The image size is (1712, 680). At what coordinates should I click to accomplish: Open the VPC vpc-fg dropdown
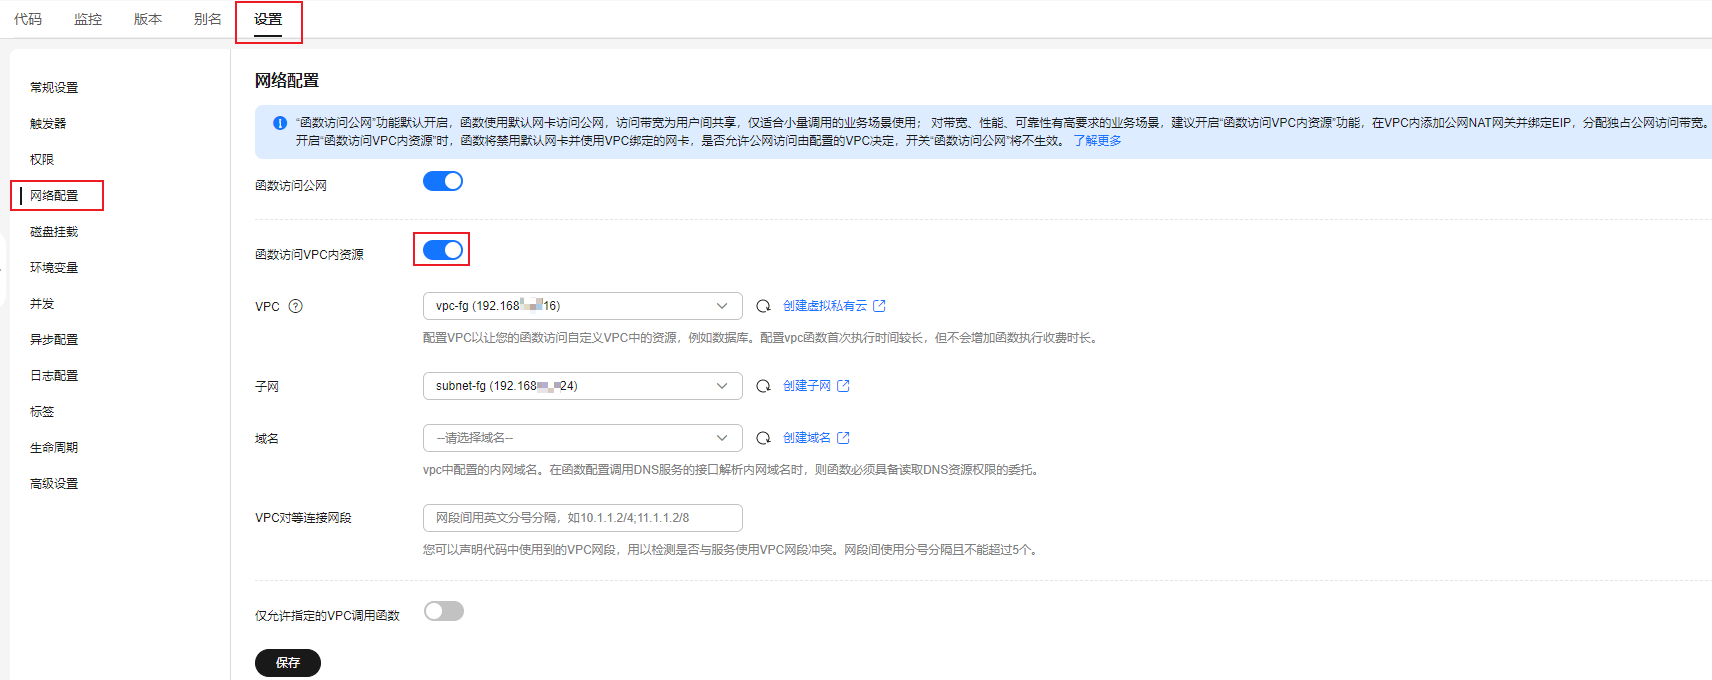click(x=582, y=306)
